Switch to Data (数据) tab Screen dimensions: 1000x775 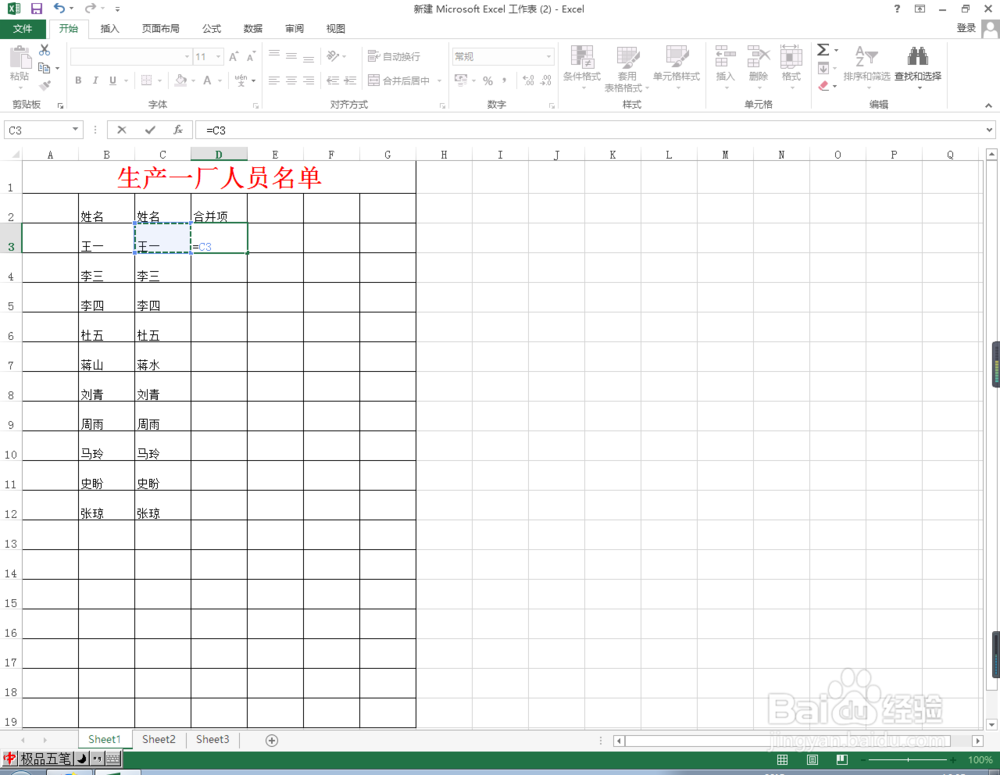tap(253, 29)
